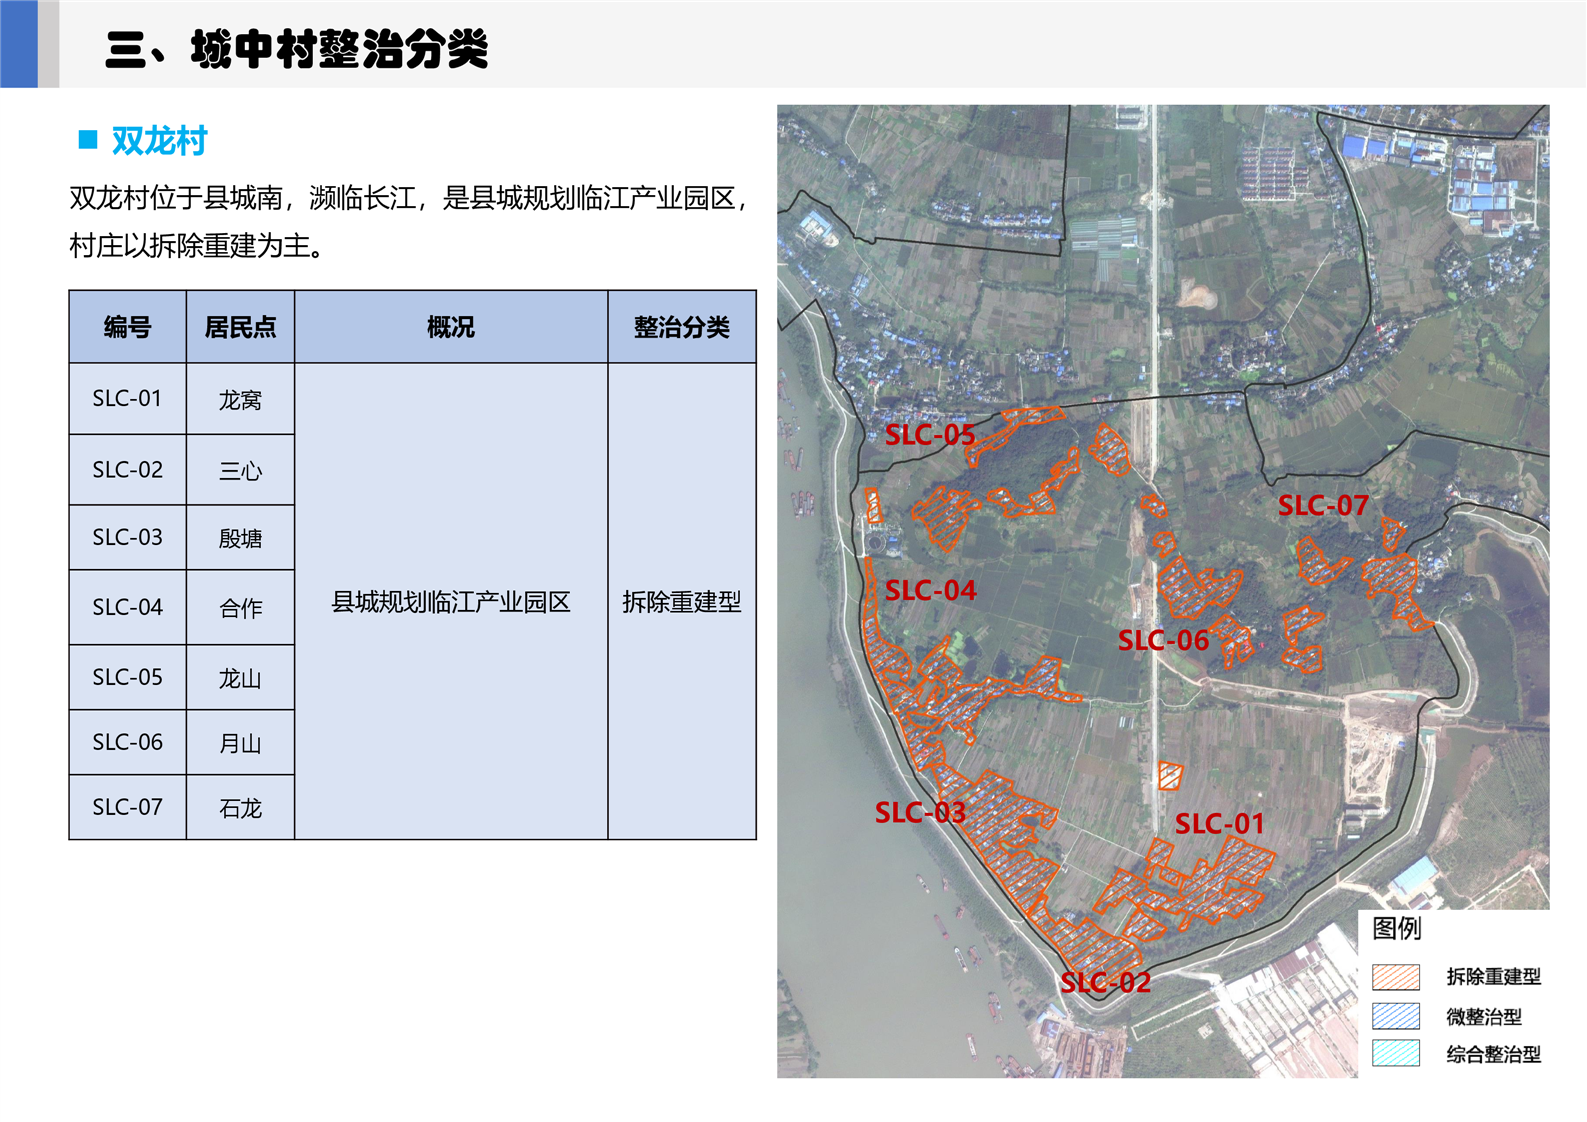Click the small hatched parcel above SLC-01
The width and height of the screenshot is (1587, 1122).
pos(1170,775)
